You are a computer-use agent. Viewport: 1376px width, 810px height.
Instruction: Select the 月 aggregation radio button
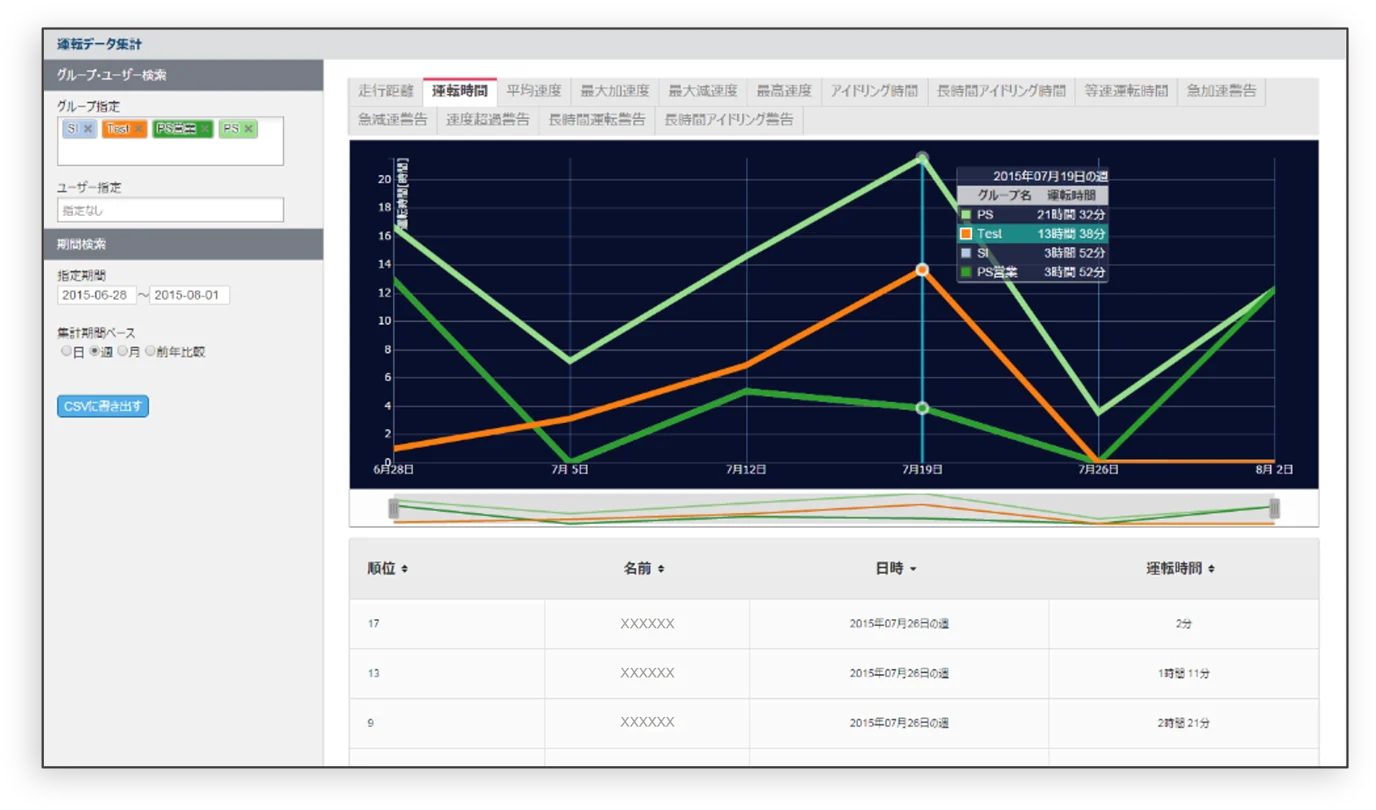123,351
